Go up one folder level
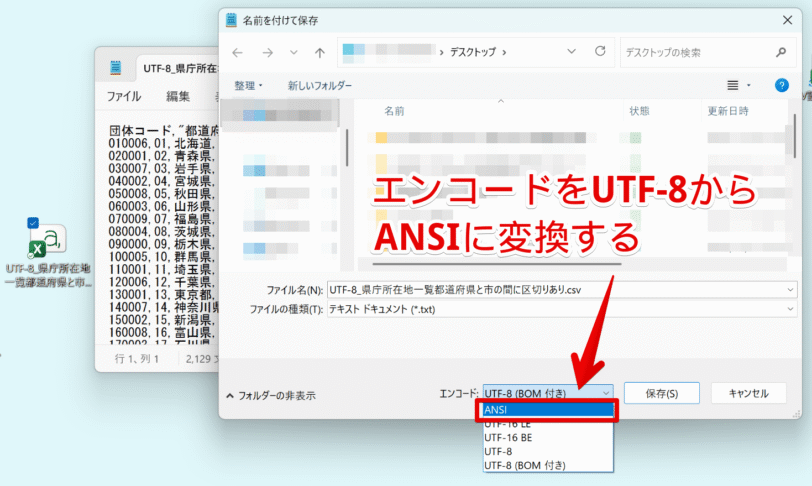This screenshot has height=486, width=812. tap(320, 52)
